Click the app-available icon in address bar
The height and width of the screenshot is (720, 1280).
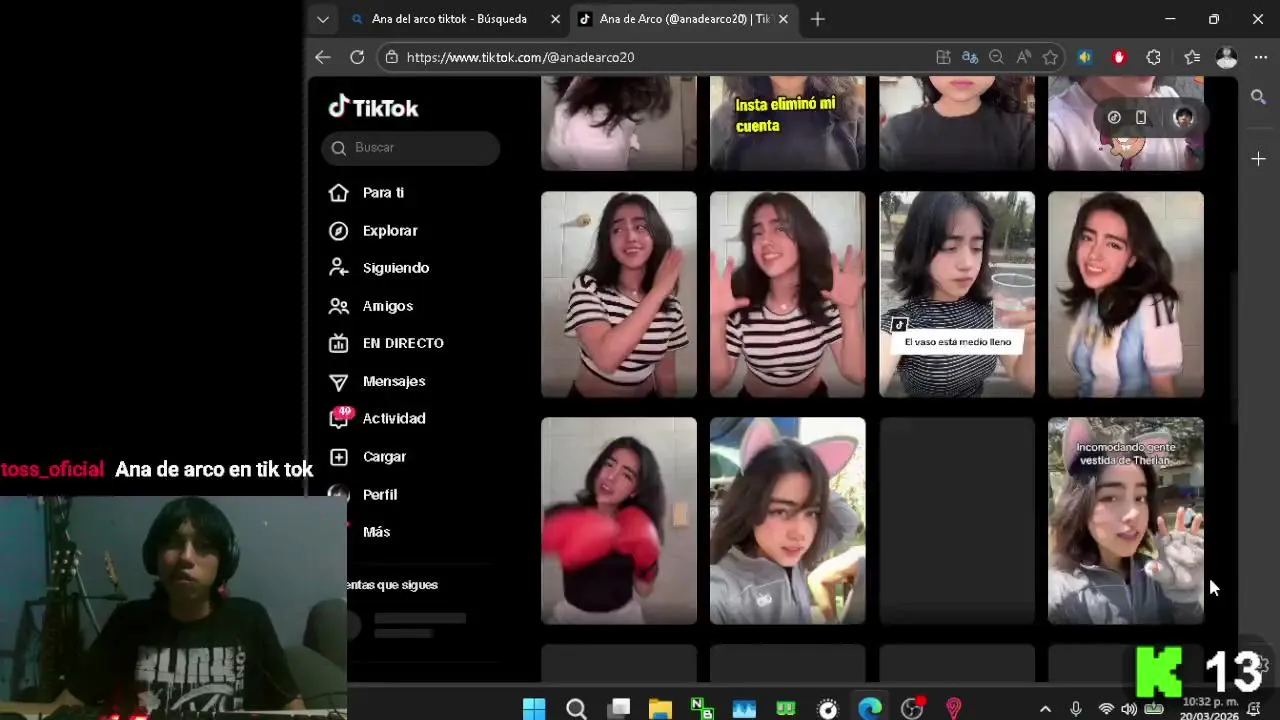(x=943, y=57)
